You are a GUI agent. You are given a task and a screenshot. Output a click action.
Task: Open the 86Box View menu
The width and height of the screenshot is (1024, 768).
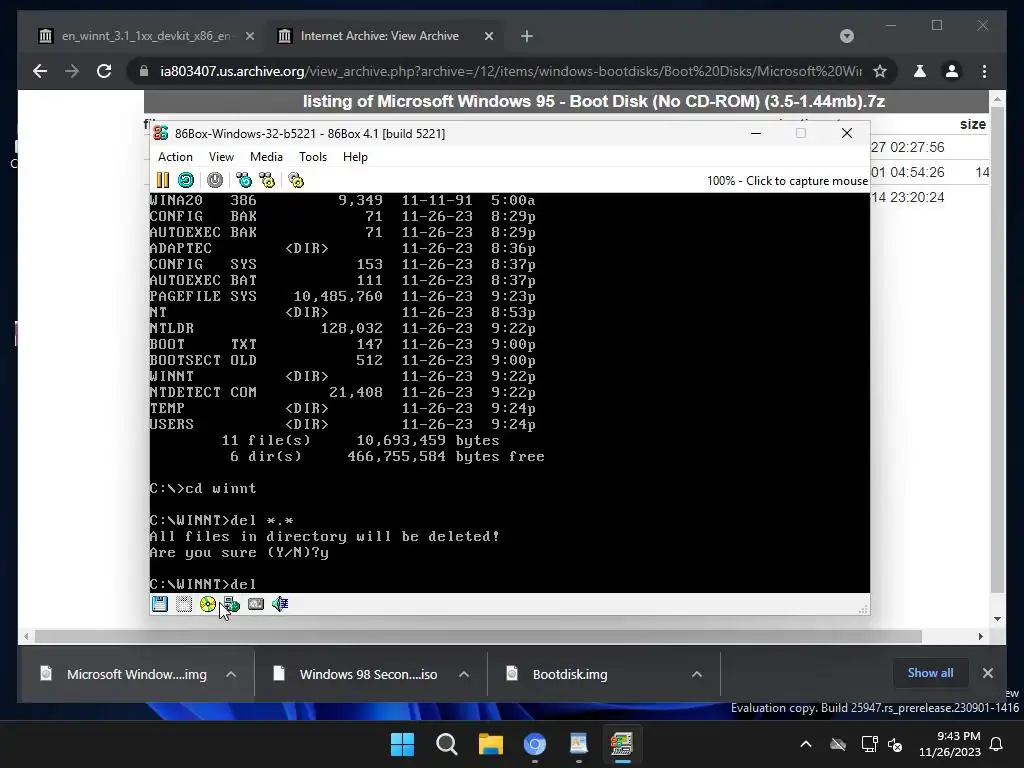(x=221, y=157)
